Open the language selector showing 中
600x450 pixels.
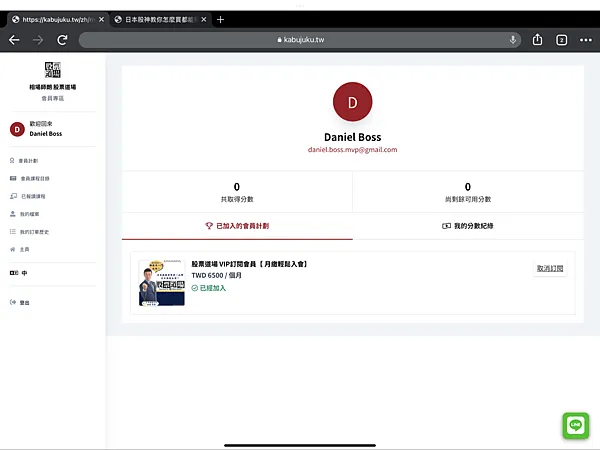(18, 273)
